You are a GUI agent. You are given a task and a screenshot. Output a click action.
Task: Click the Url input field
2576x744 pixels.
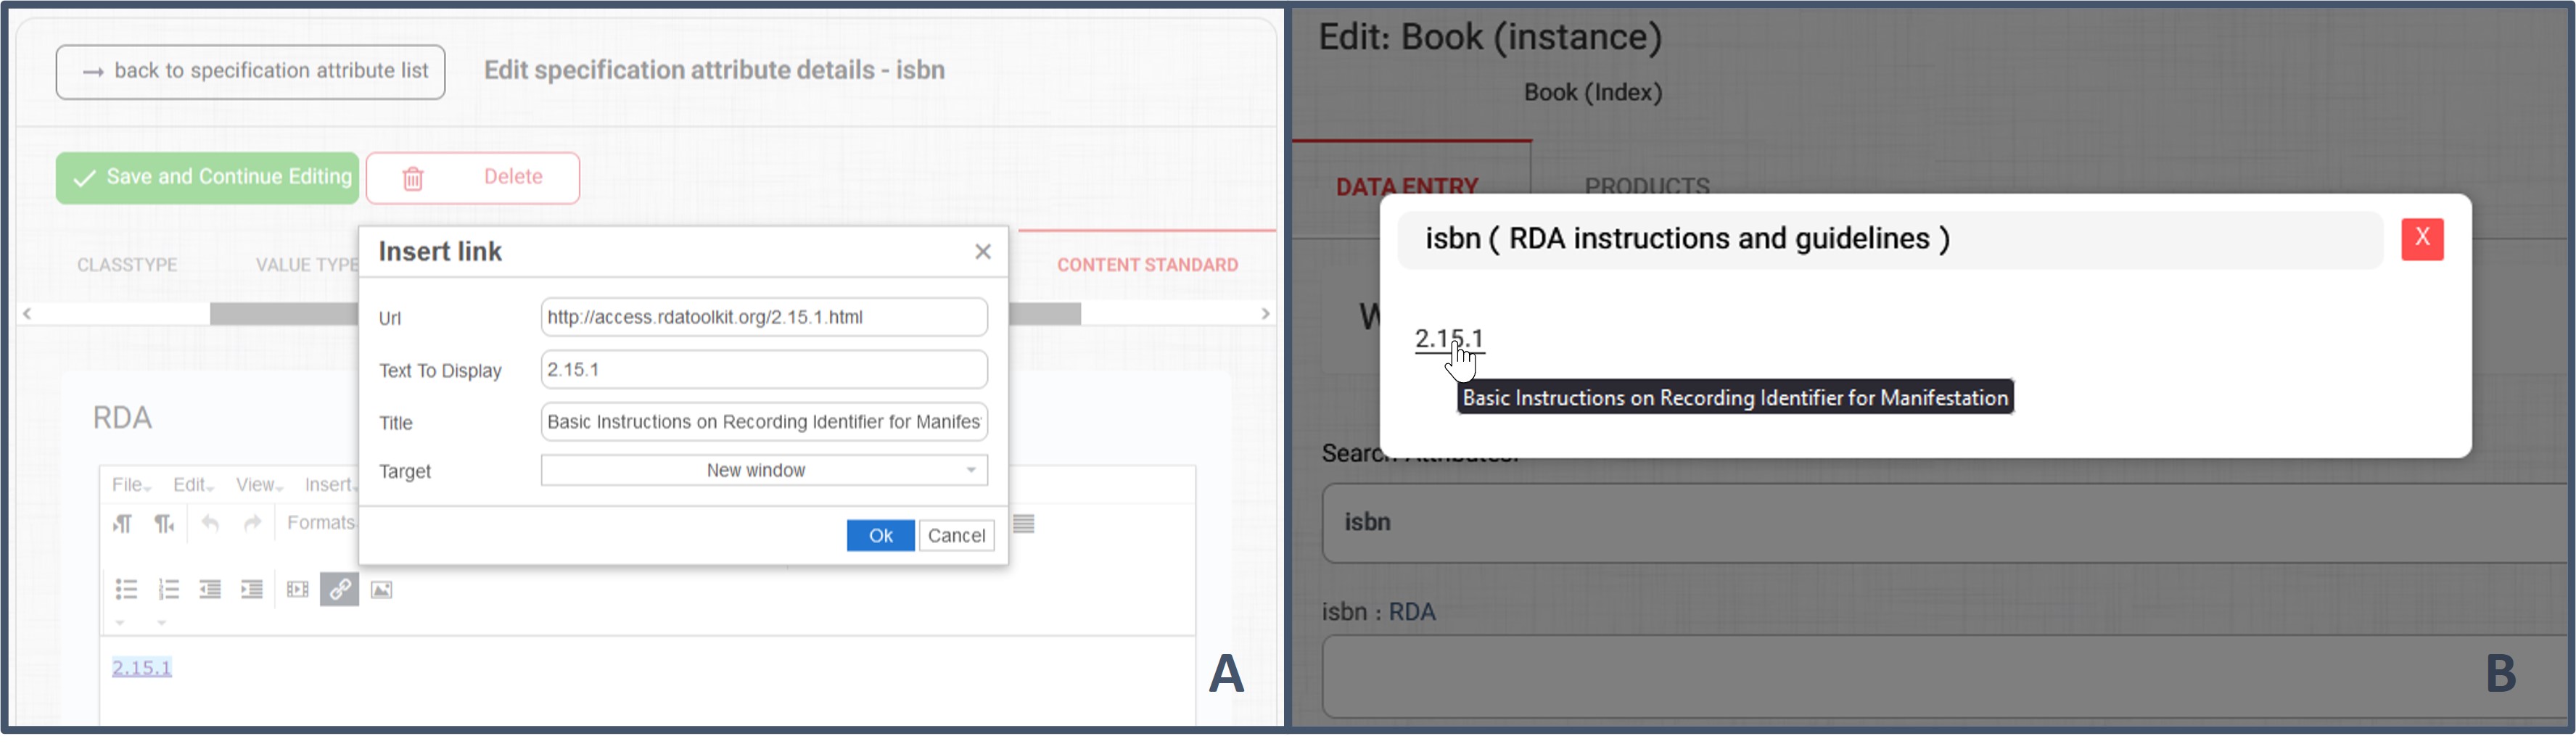[x=764, y=317]
